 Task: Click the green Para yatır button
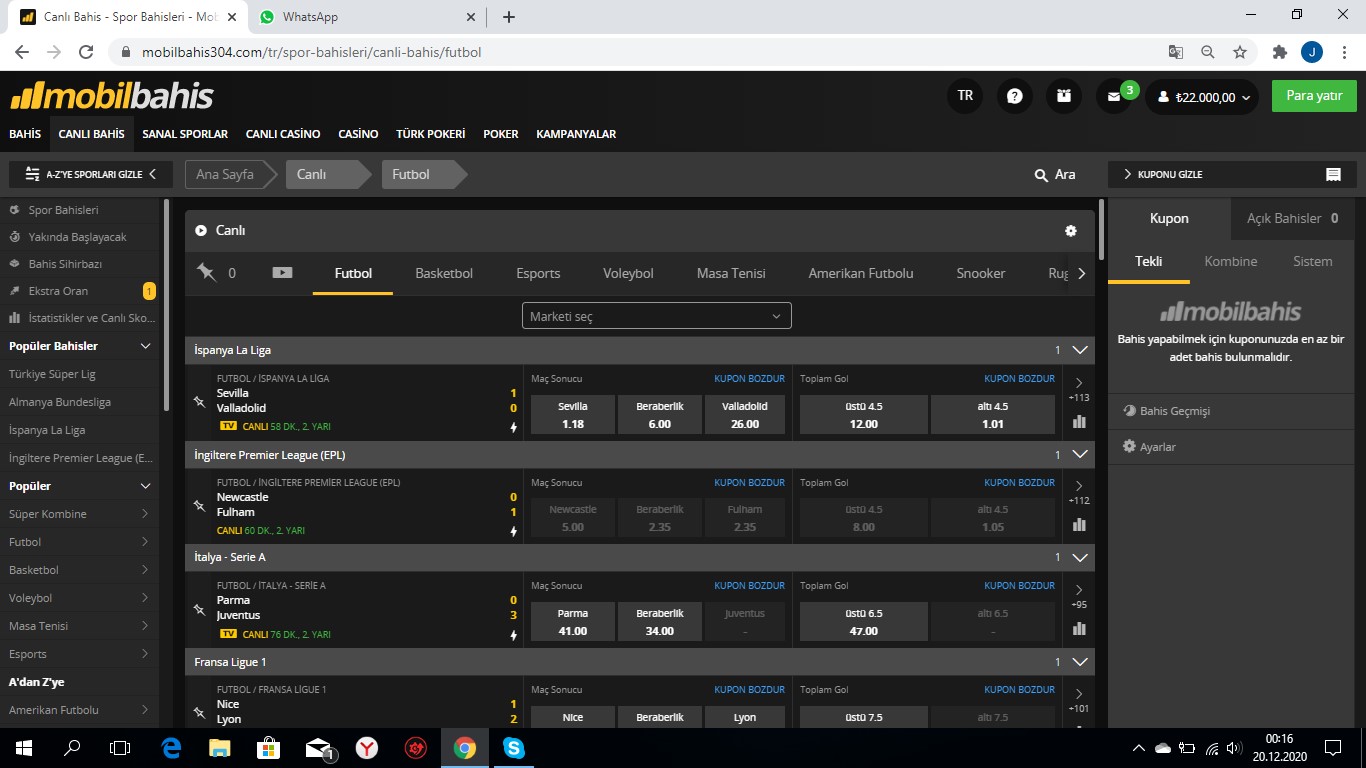[1314, 96]
